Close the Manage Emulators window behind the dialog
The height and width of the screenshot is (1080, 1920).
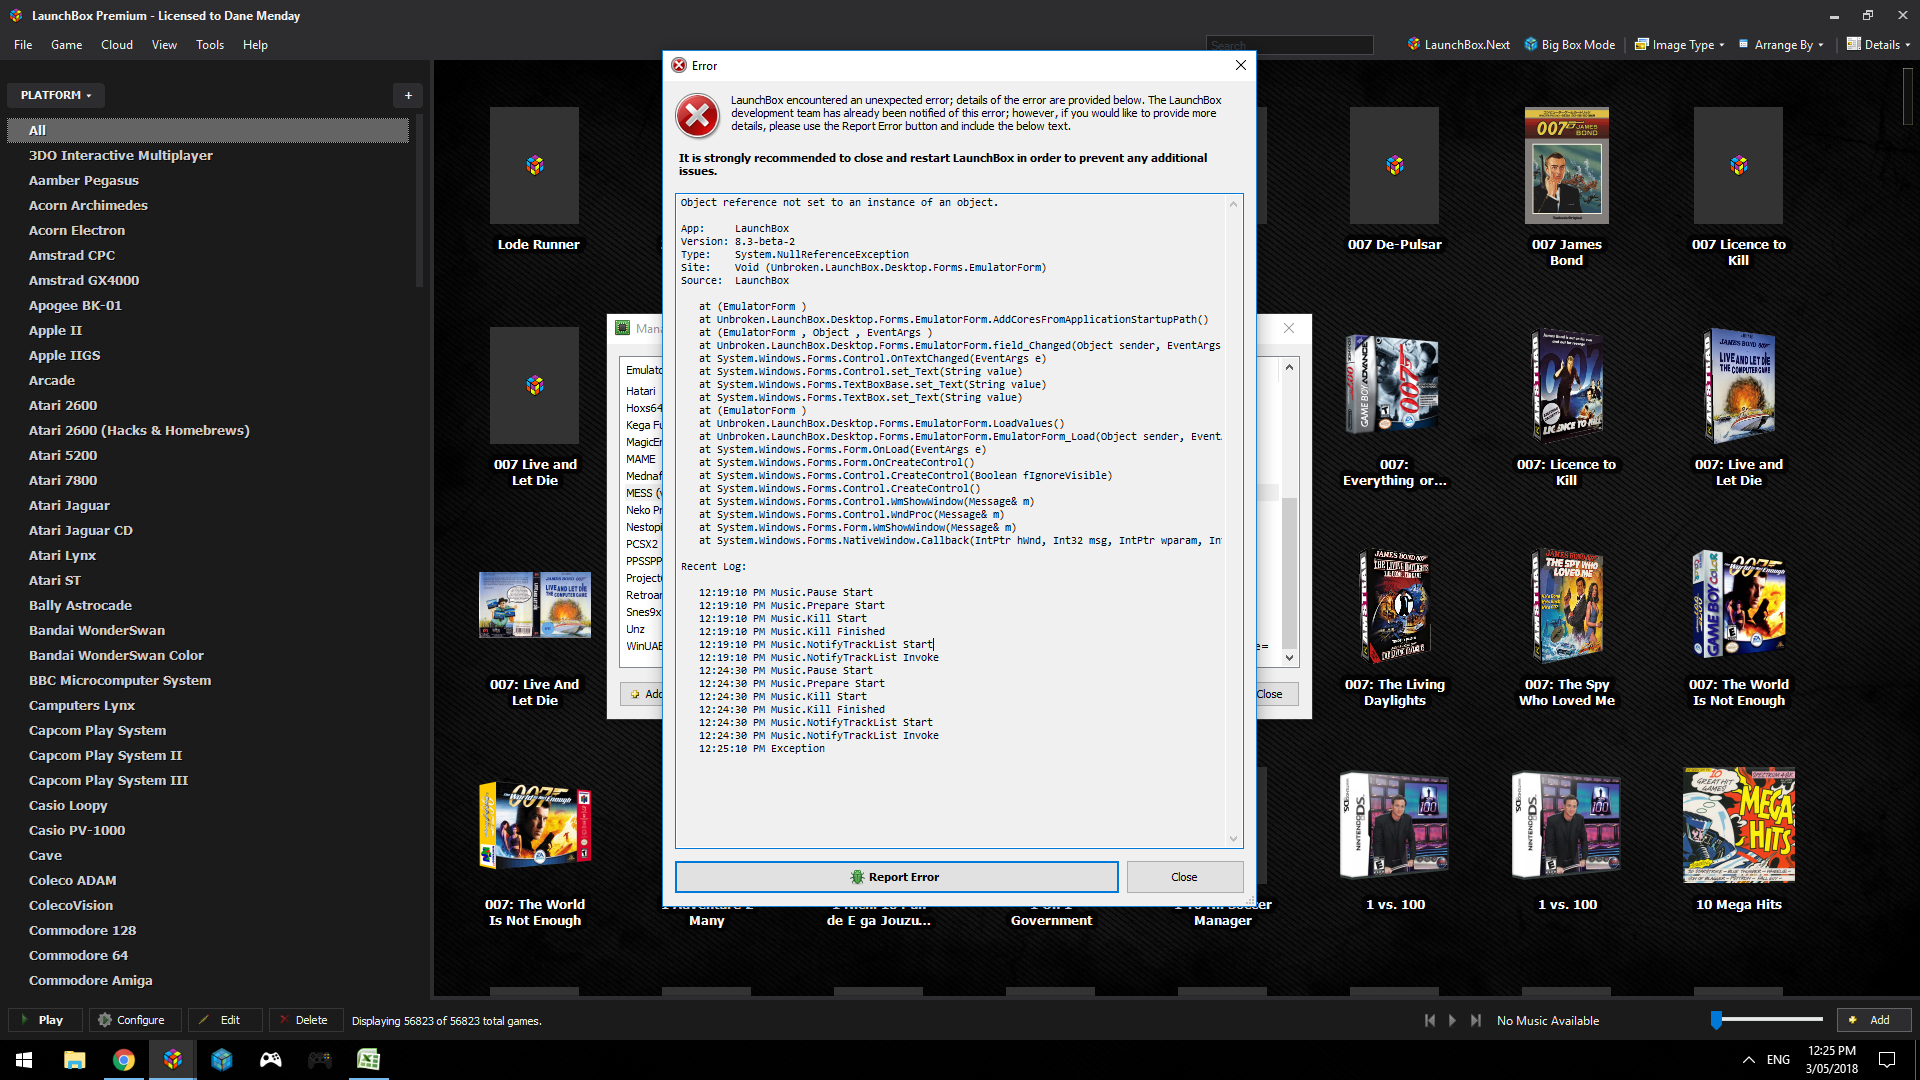tap(1289, 328)
